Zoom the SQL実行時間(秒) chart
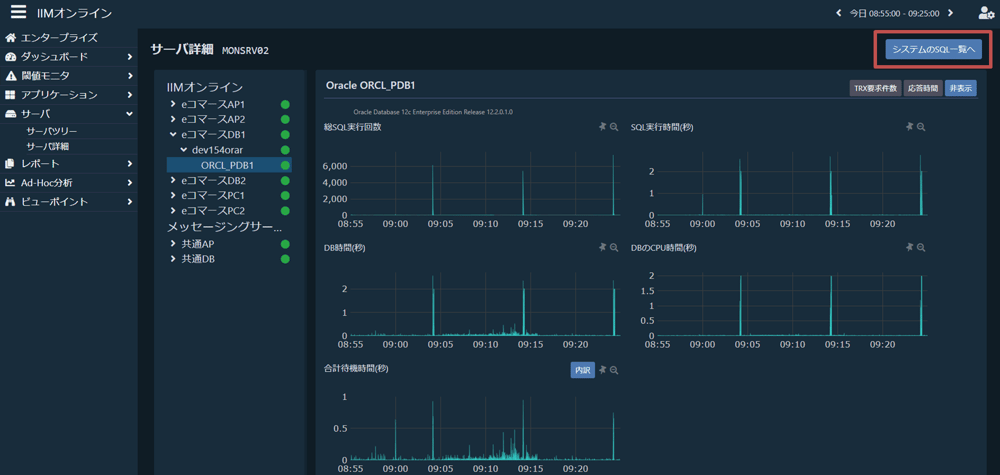The width and height of the screenshot is (1000, 475). 921,127
